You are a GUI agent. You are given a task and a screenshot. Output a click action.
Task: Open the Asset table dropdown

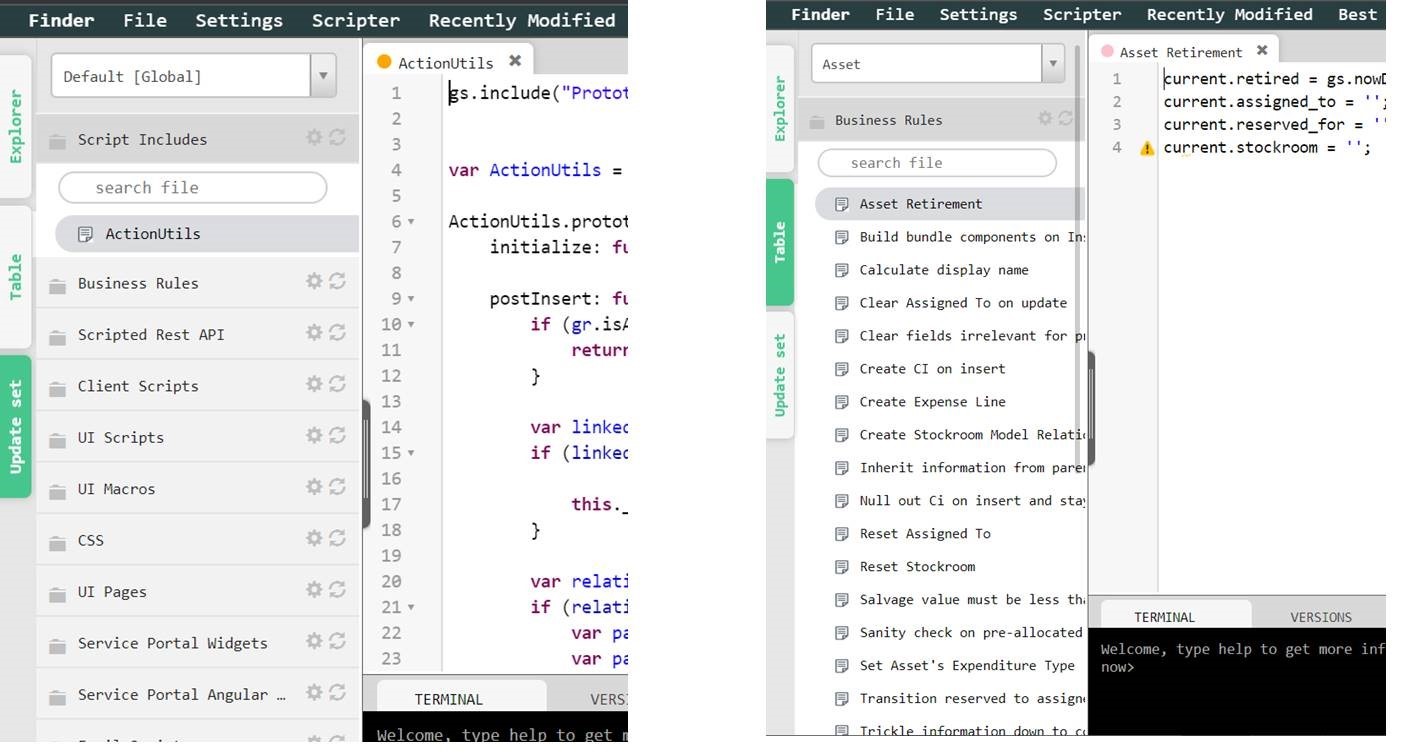coord(1052,64)
